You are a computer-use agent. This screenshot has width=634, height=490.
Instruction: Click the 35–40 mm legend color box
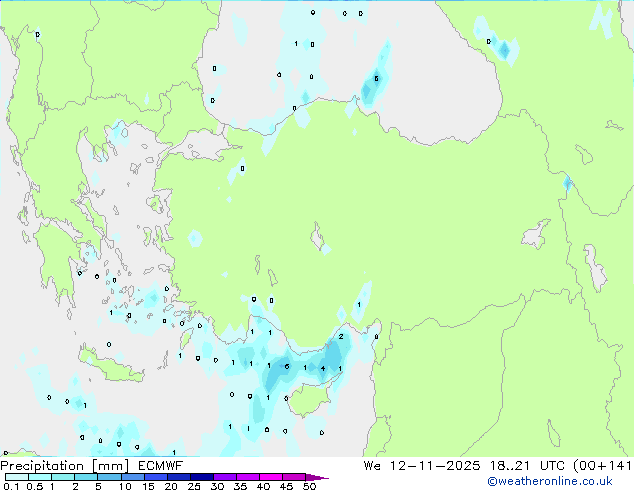pos(248,477)
